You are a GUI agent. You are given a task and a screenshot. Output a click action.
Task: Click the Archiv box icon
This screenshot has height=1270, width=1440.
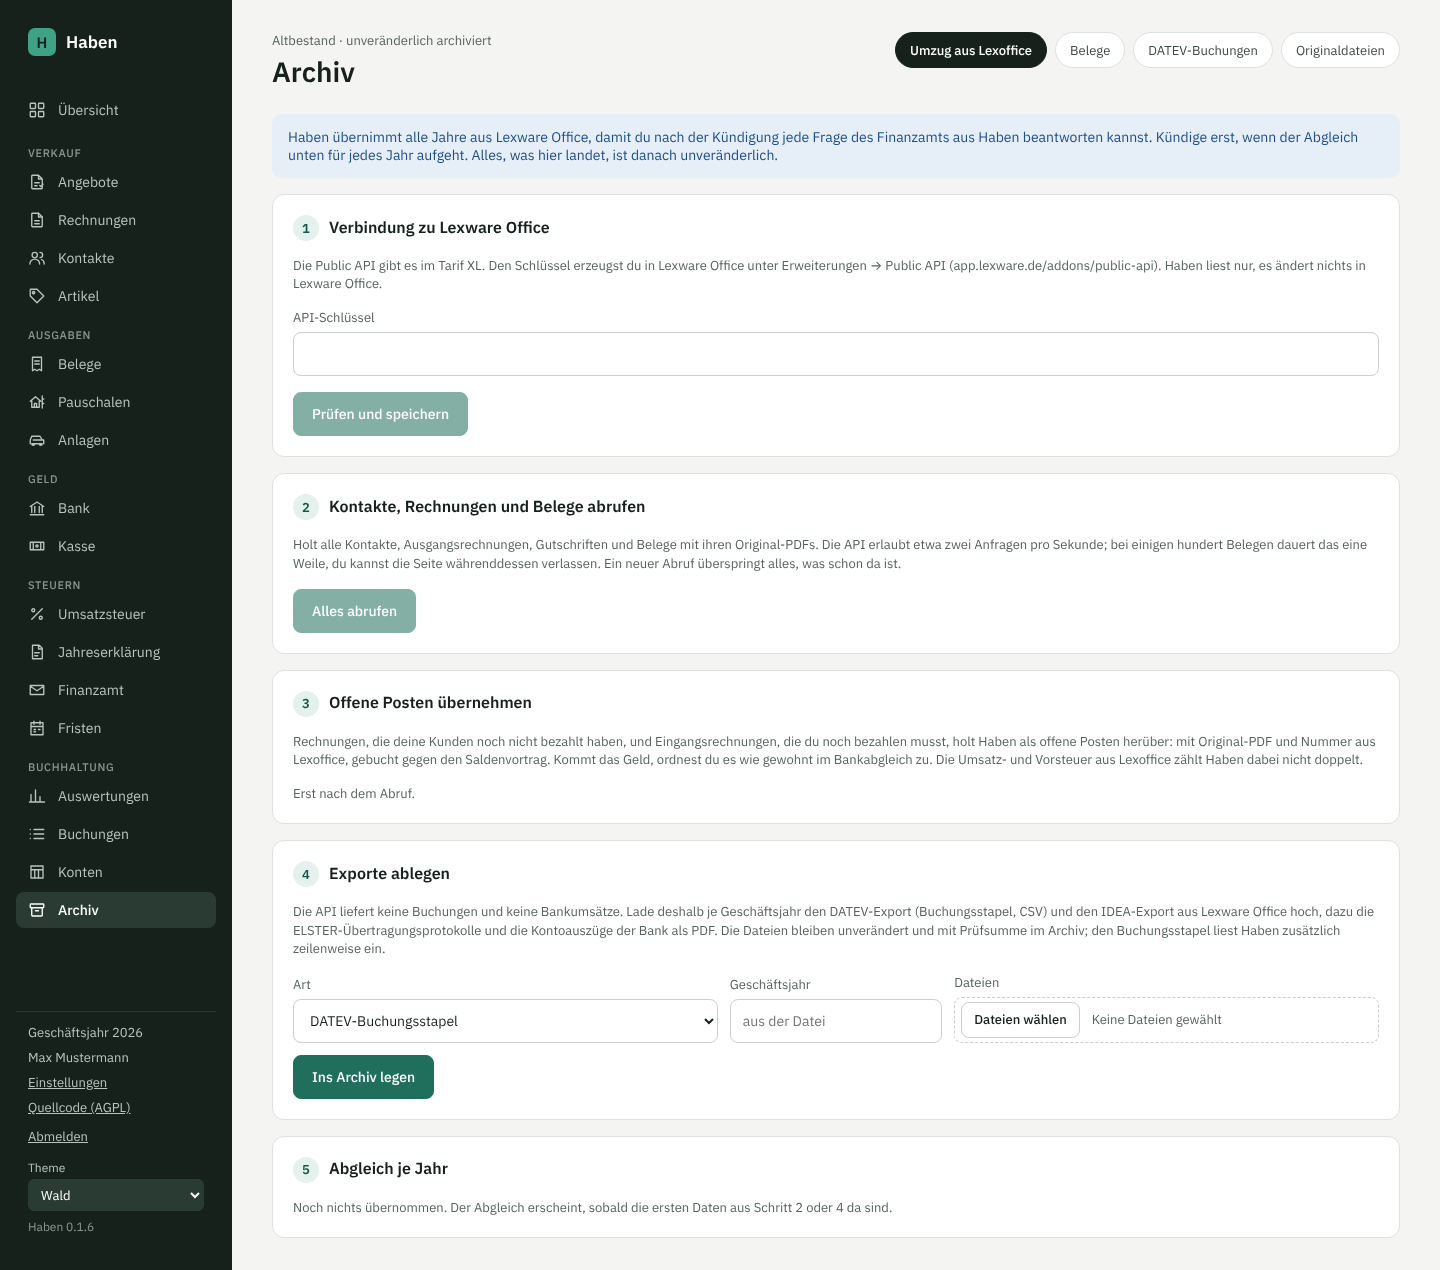(x=37, y=910)
